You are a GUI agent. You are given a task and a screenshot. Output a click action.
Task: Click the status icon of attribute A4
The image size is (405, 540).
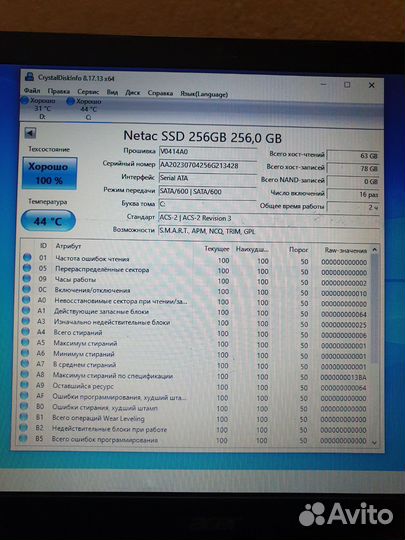point(25,331)
